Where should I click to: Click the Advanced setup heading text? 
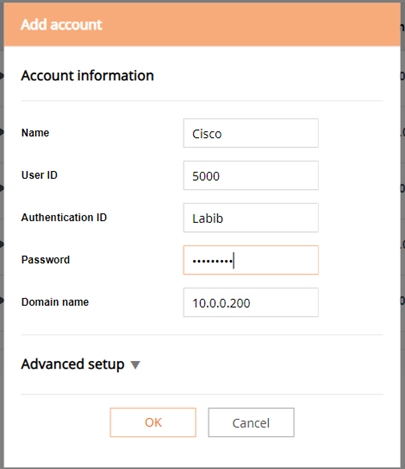tap(73, 364)
